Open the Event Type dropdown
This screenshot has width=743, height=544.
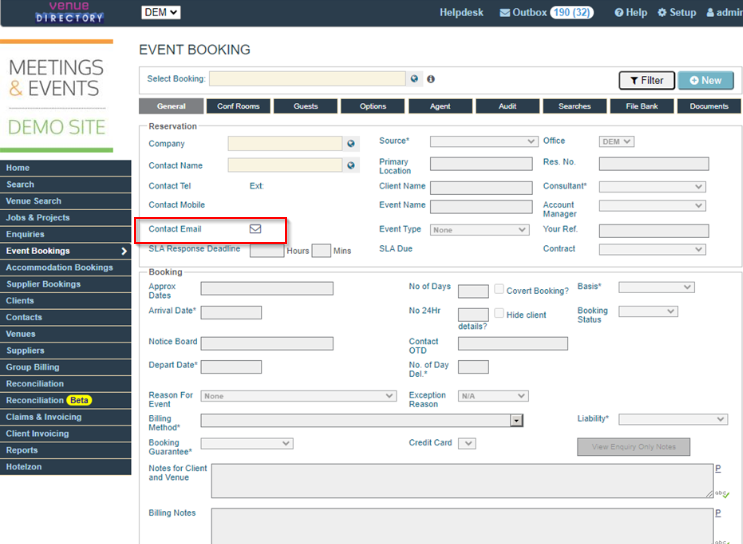[x=480, y=230]
